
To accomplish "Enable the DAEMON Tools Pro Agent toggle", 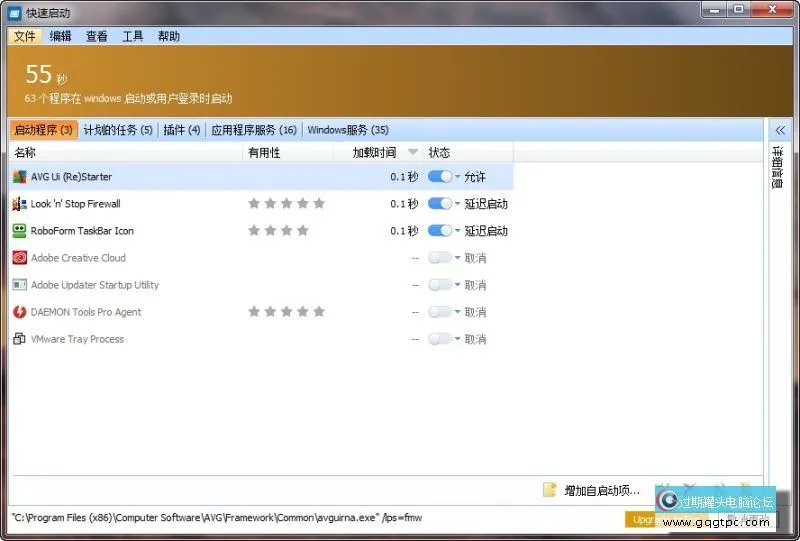I will coord(439,312).
